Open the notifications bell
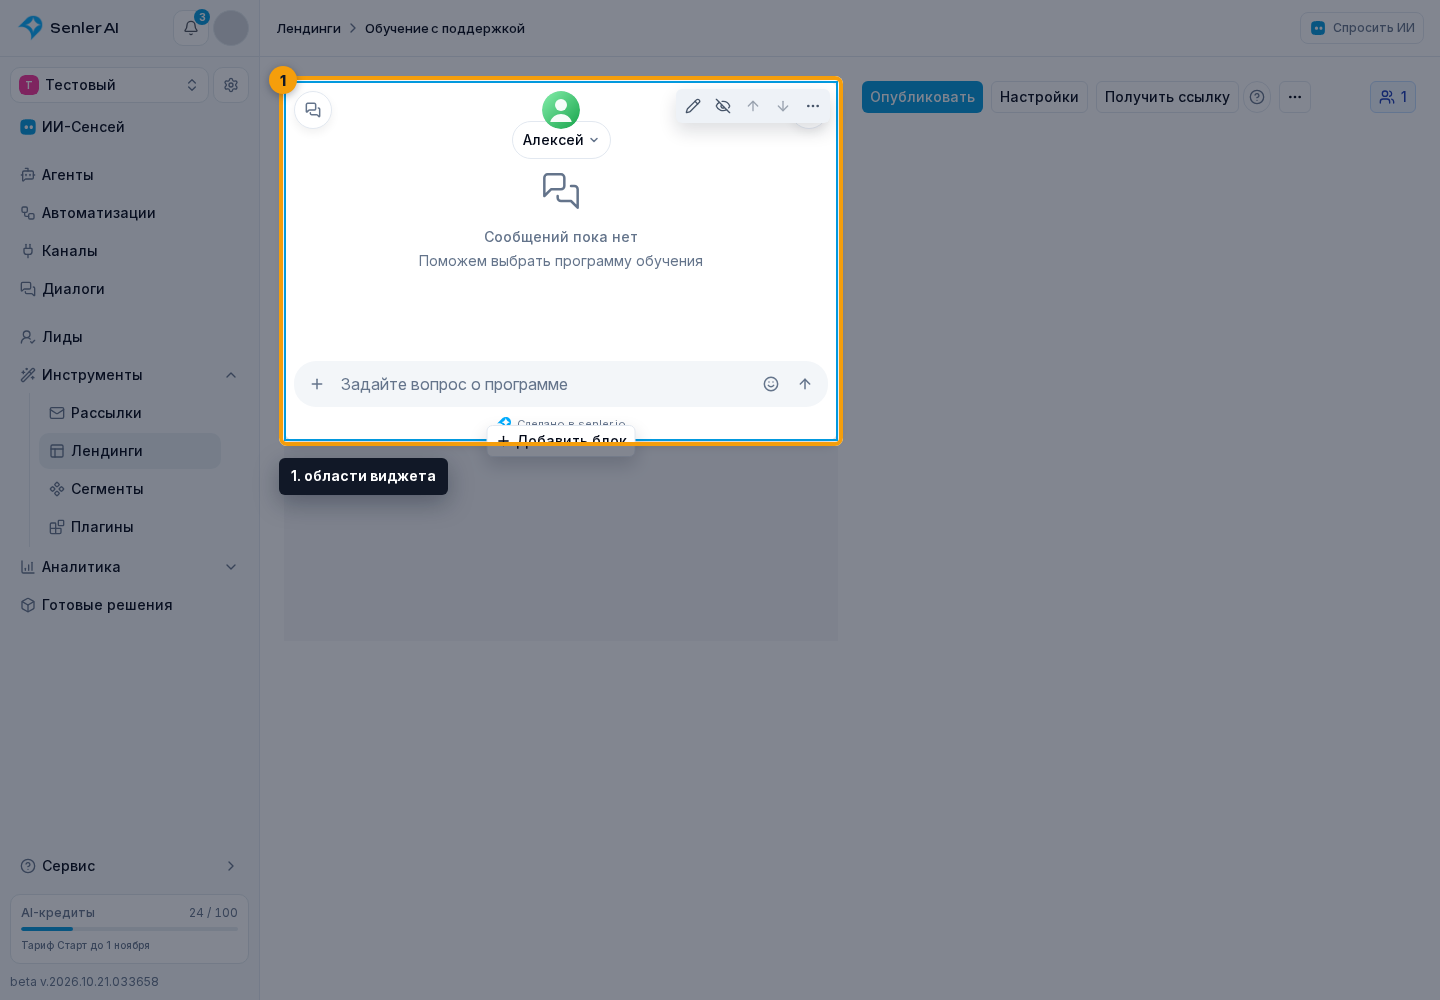 (x=191, y=28)
